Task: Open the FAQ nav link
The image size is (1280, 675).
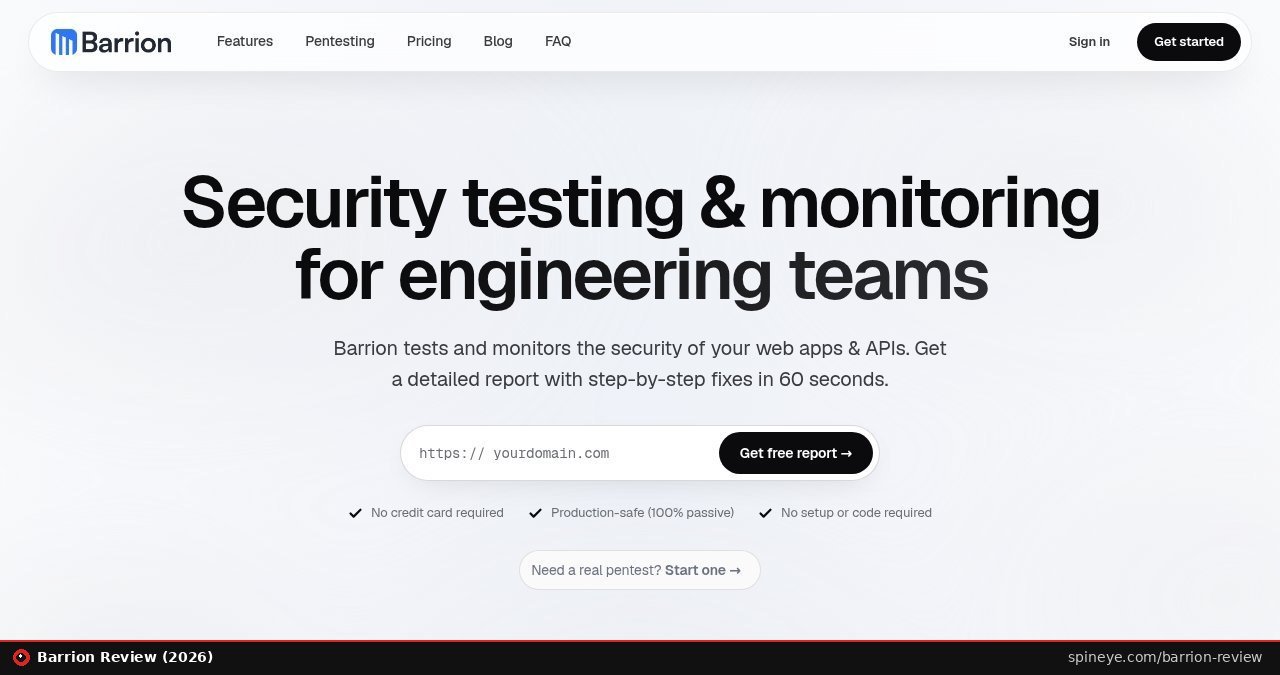Action: pos(558,41)
